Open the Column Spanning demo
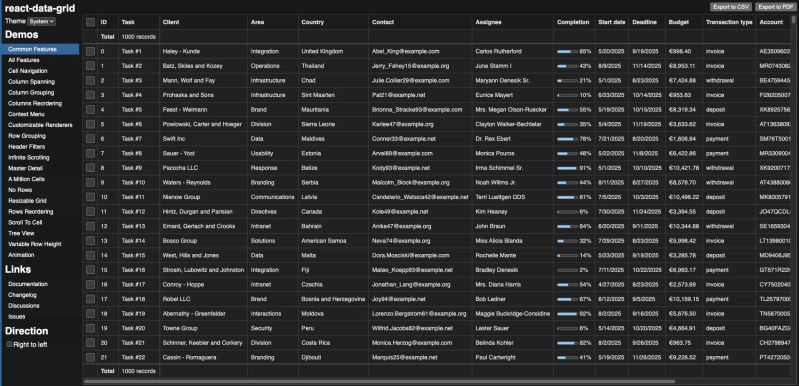This screenshot has width=799, height=386. coord(41,81)
